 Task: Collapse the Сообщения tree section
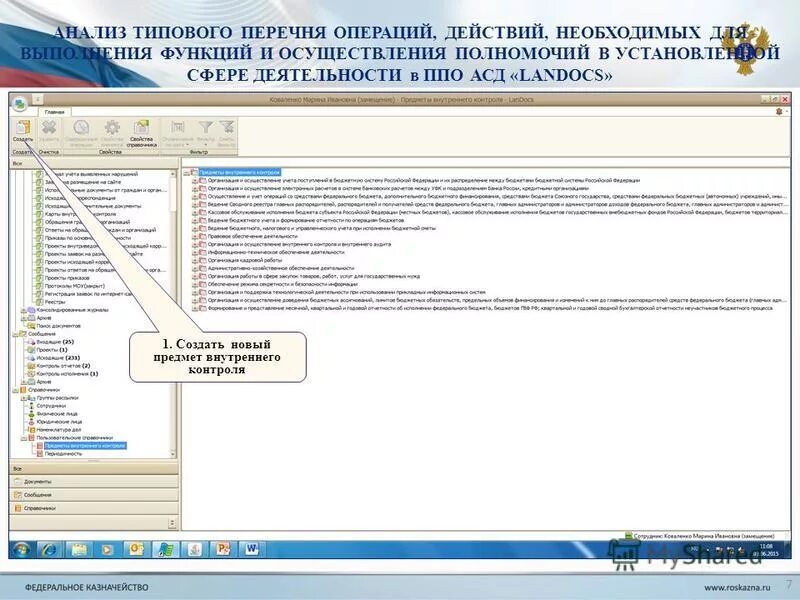click(x=14, y=334)
